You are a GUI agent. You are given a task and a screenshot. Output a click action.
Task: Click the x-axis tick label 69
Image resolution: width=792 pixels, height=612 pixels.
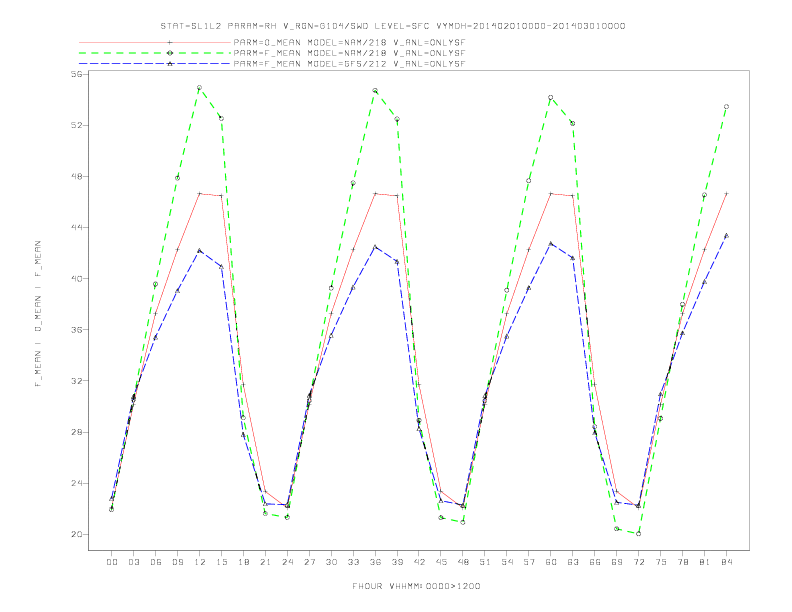coord(617,562)
